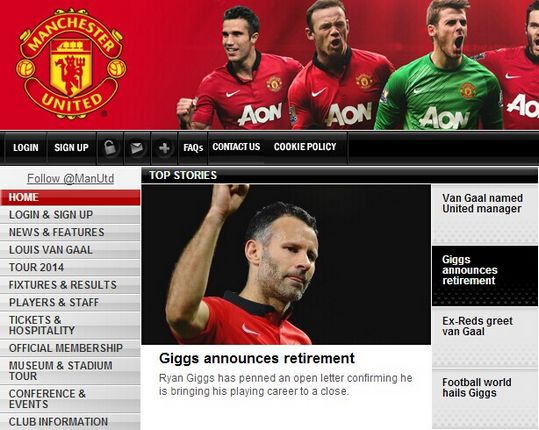Open the envelope mail icon
This screenshot has height=430, width=539.
137,148
